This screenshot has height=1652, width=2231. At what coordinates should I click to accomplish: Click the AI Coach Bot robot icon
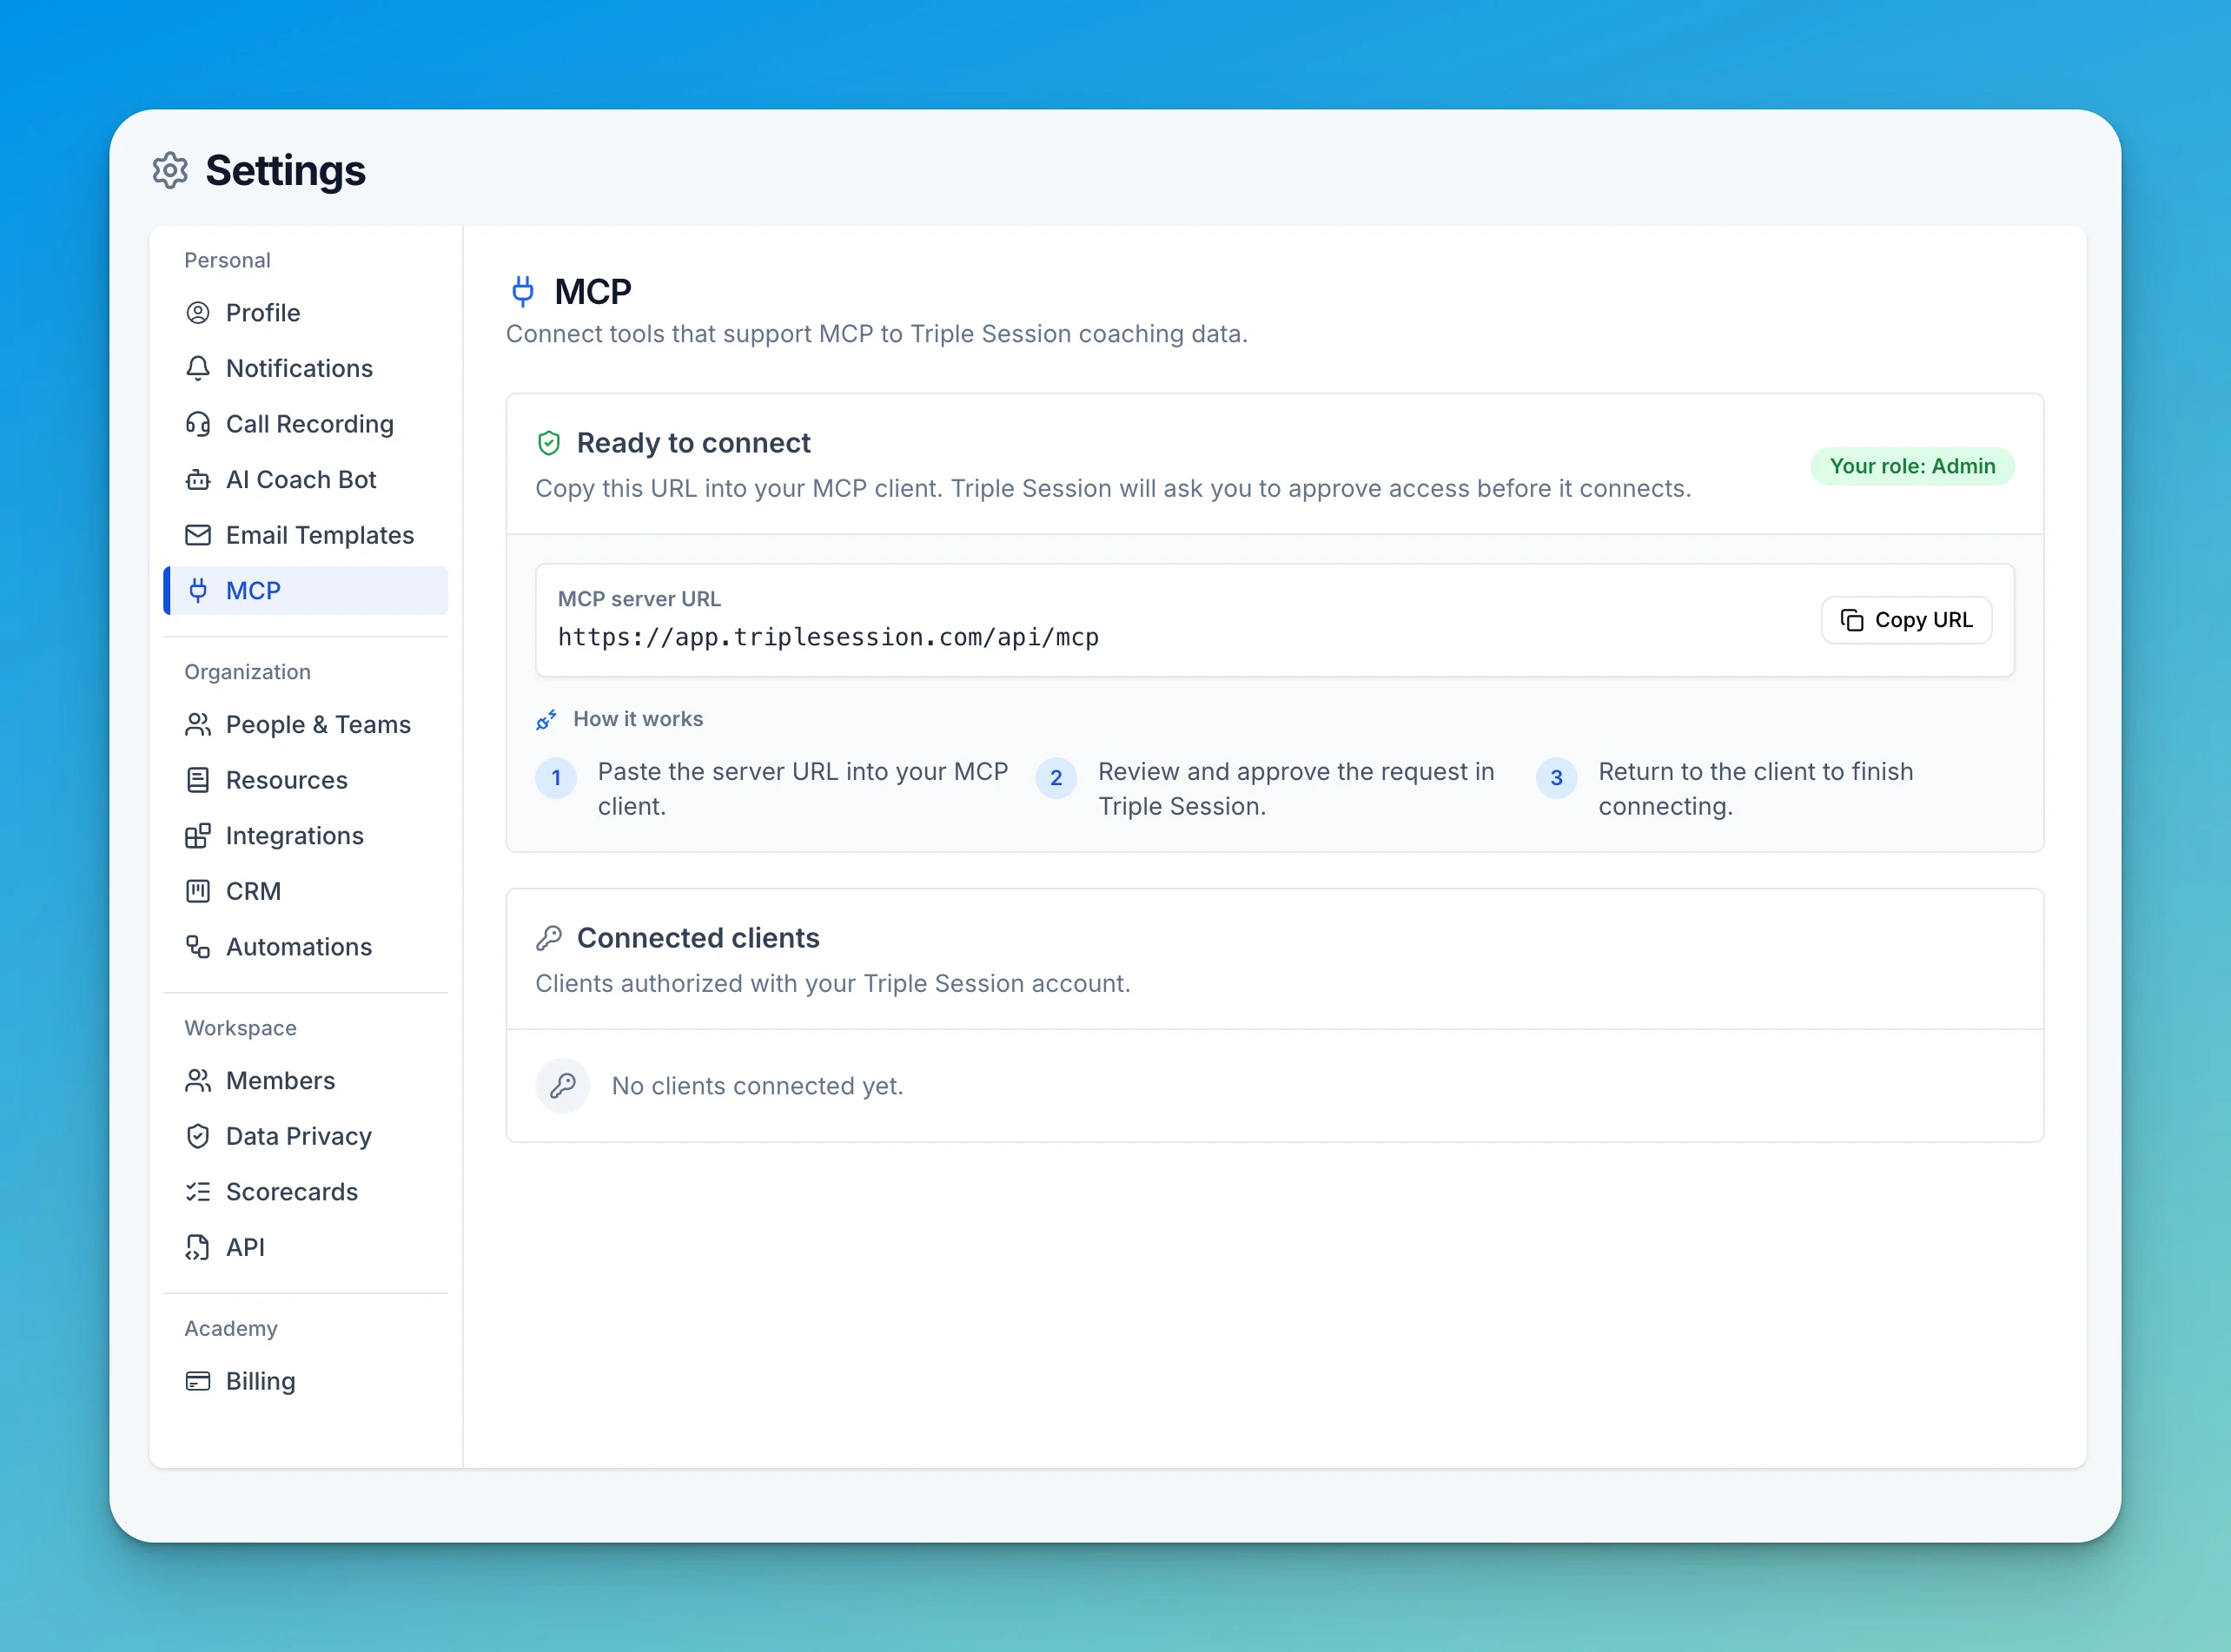point(198,480)
